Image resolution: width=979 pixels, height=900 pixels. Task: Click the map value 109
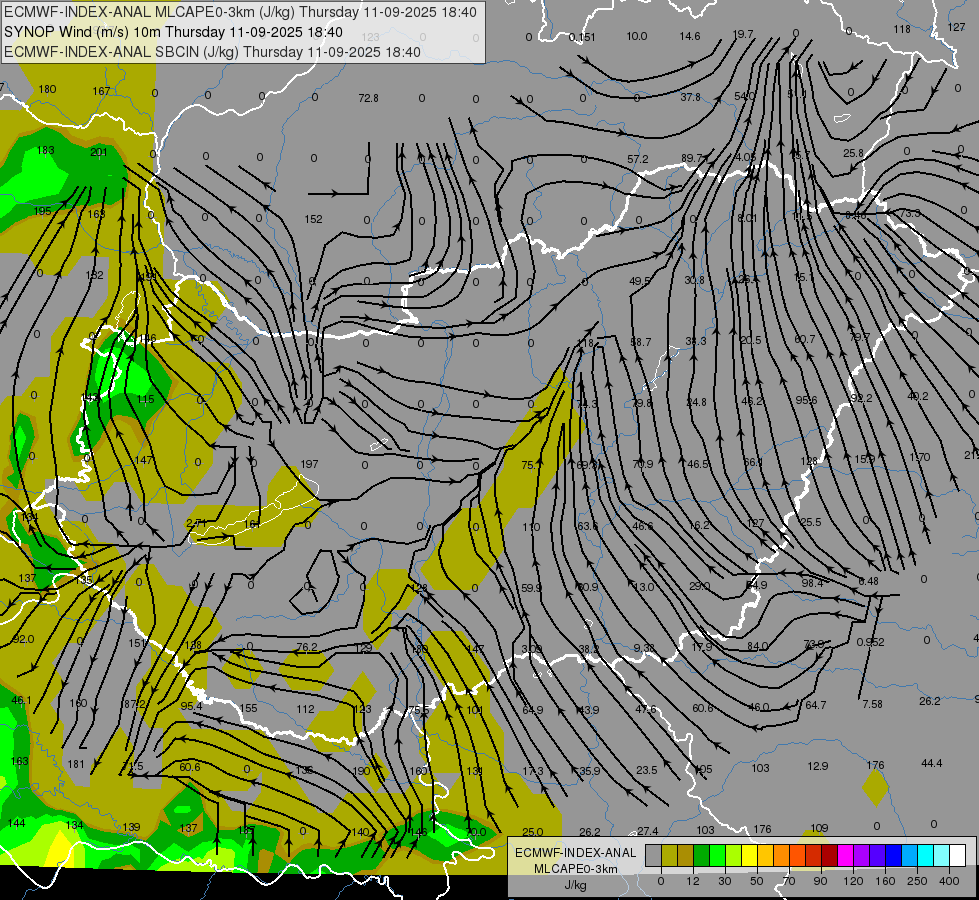[x=819, y=828]
